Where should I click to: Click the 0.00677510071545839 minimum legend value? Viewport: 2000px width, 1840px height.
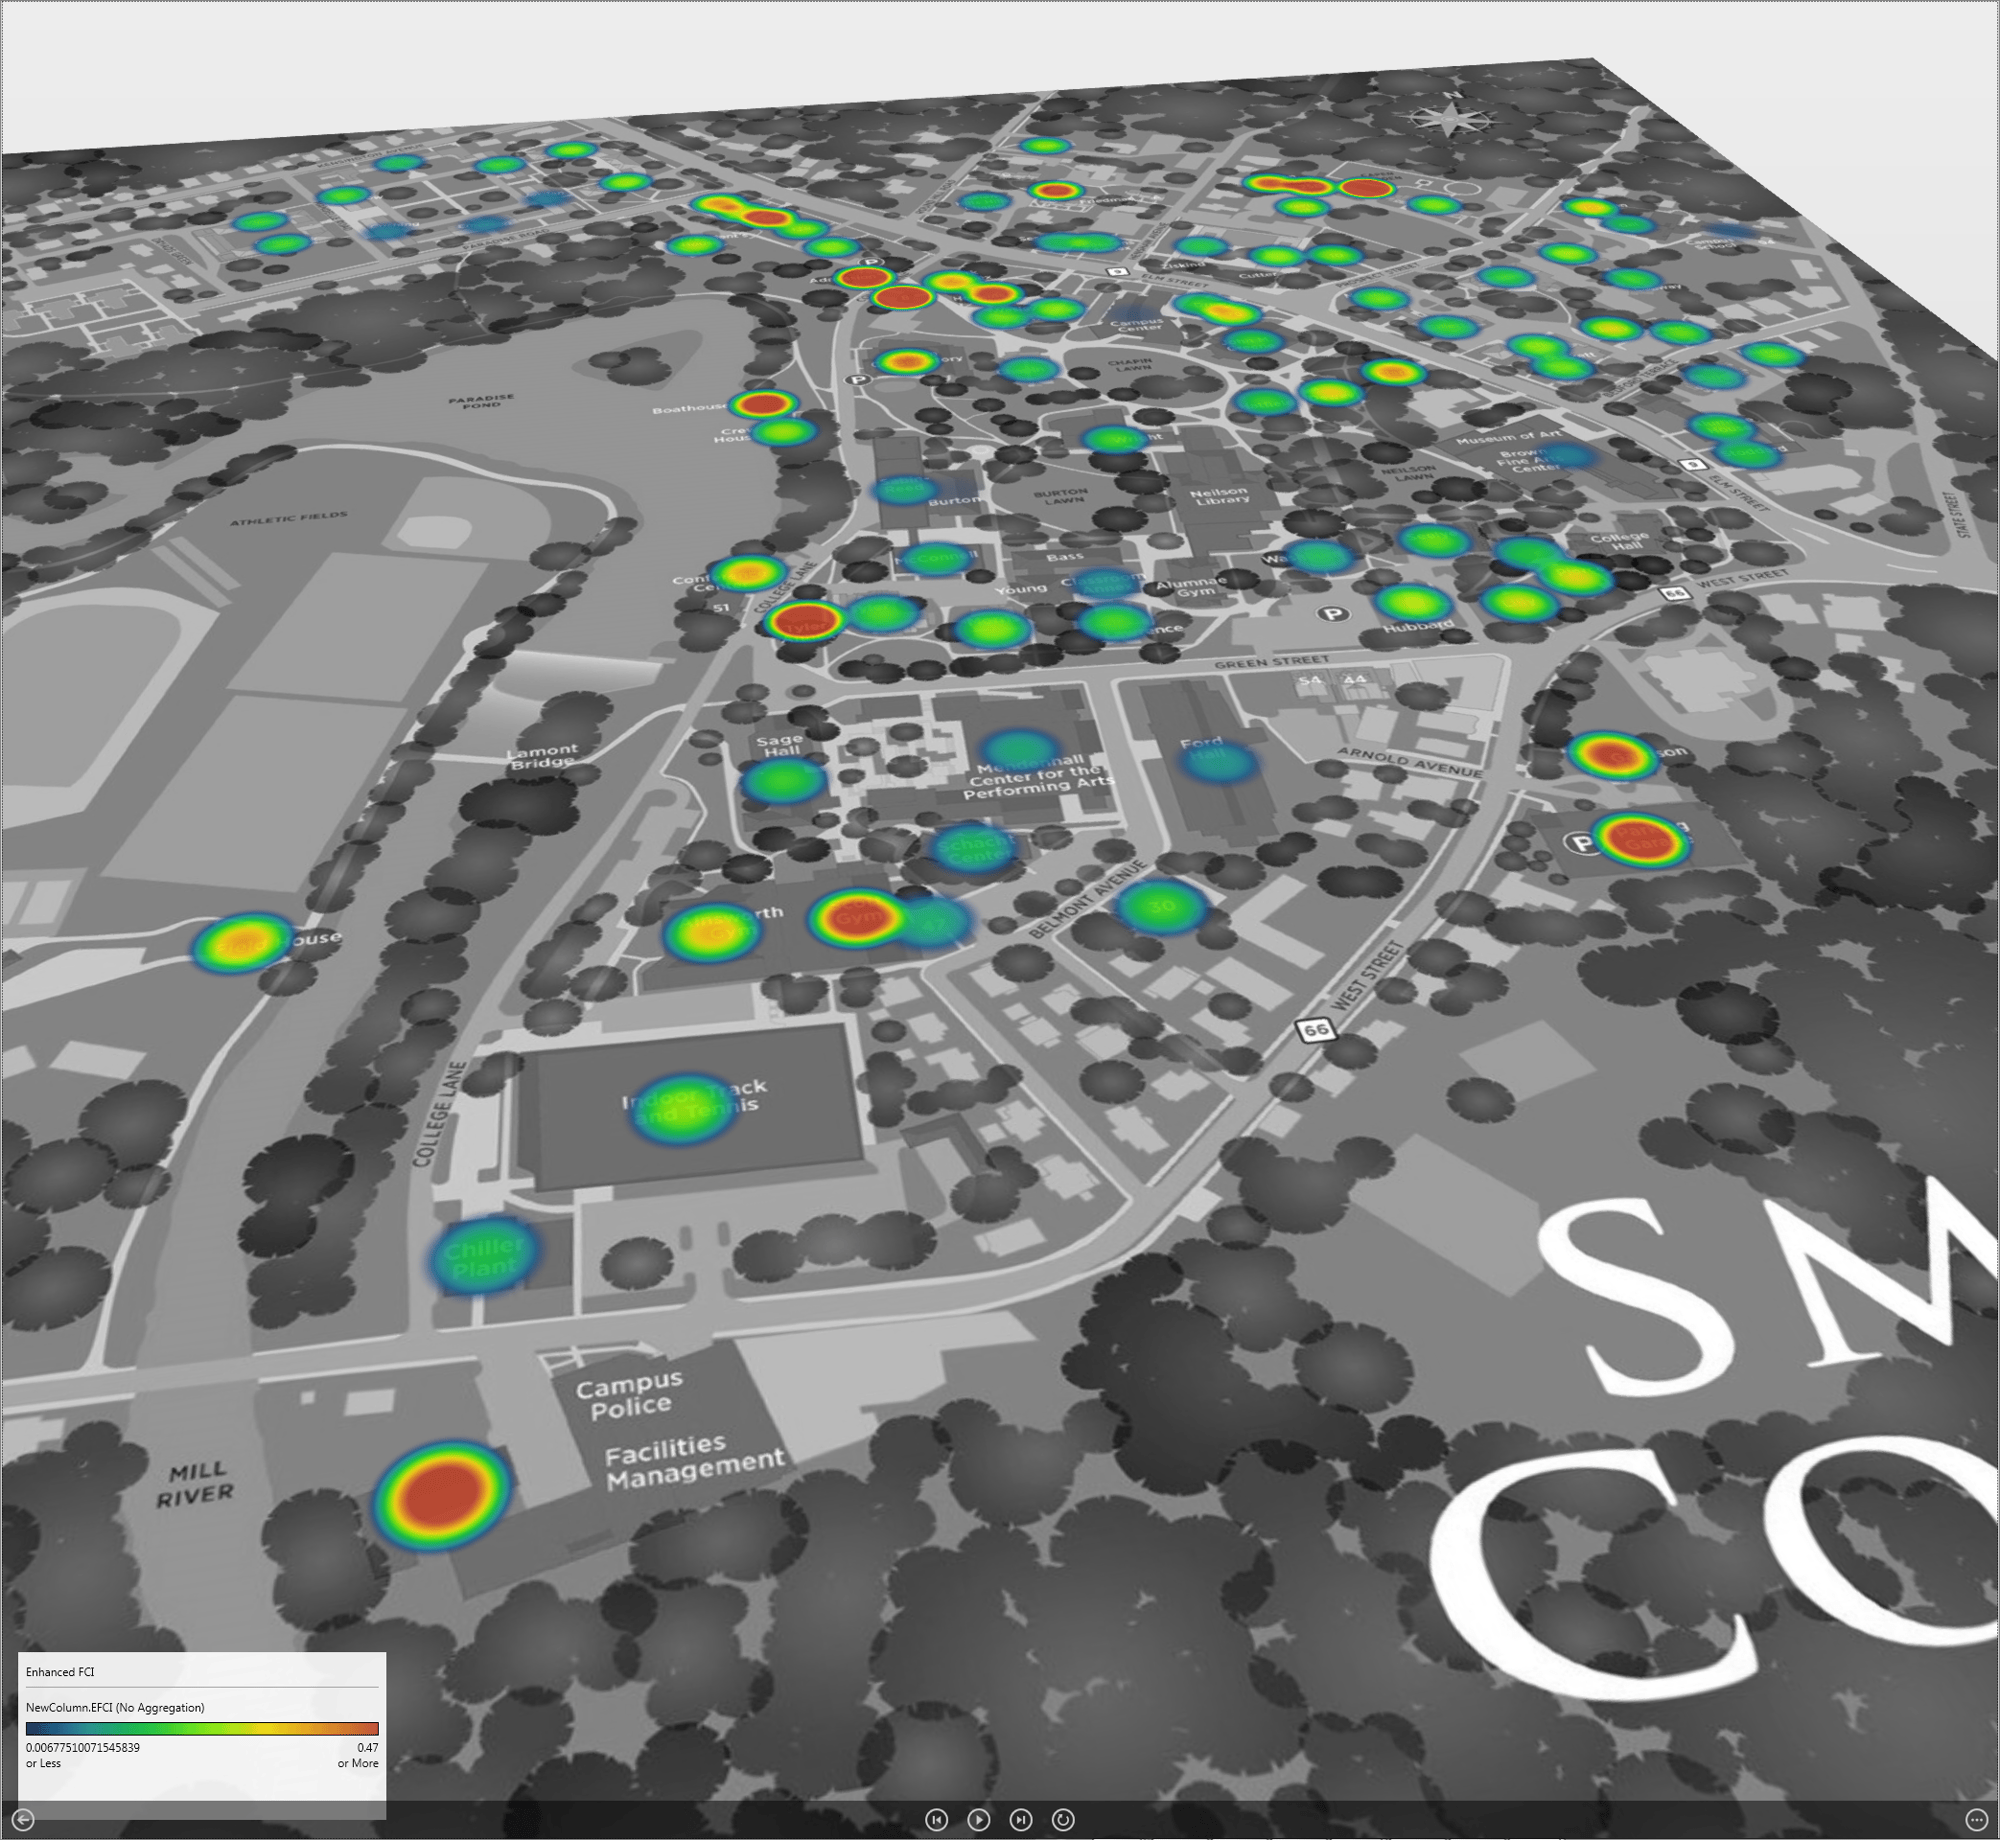pos(83,1748)
